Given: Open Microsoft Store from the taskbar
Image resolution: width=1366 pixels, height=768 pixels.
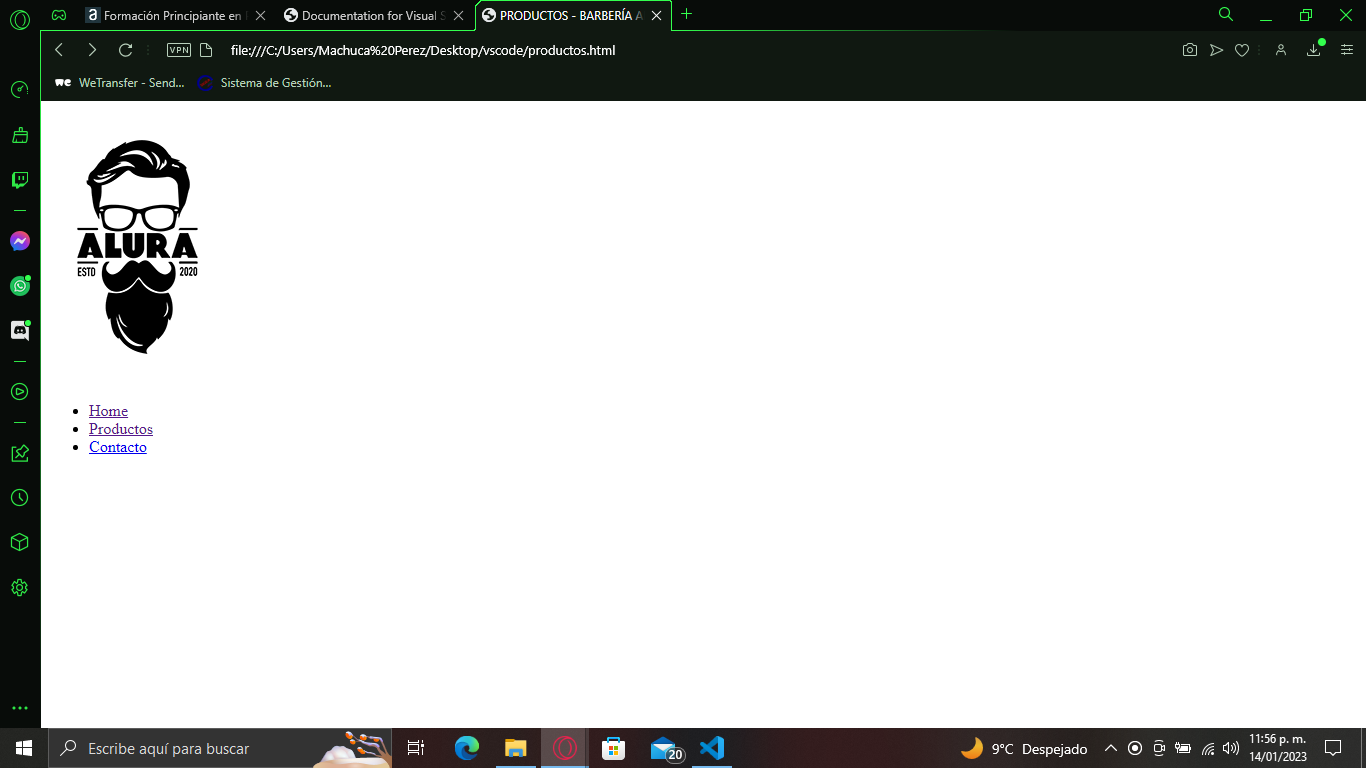Looking at the screenshot, I should [x=614, y=748].
